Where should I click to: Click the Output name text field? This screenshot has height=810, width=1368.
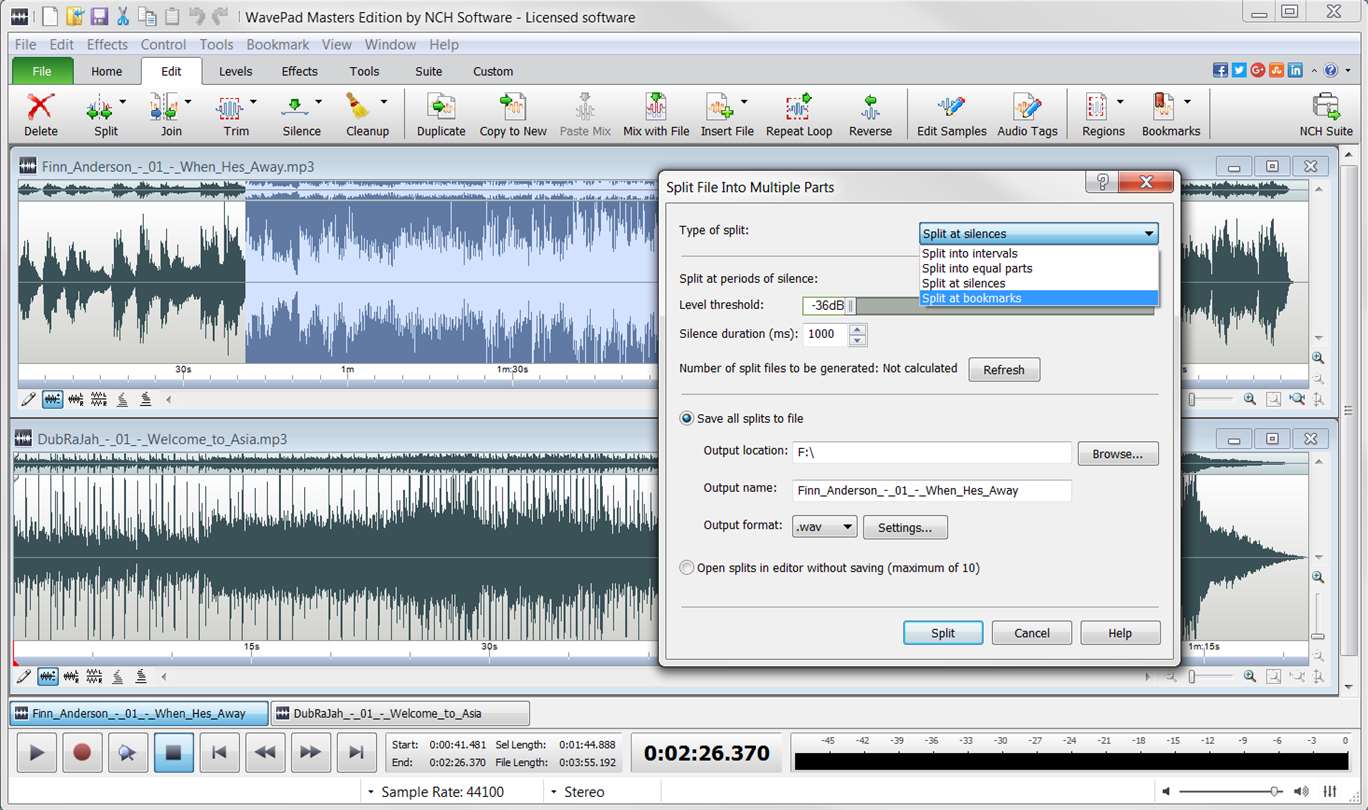pos(931,490)
